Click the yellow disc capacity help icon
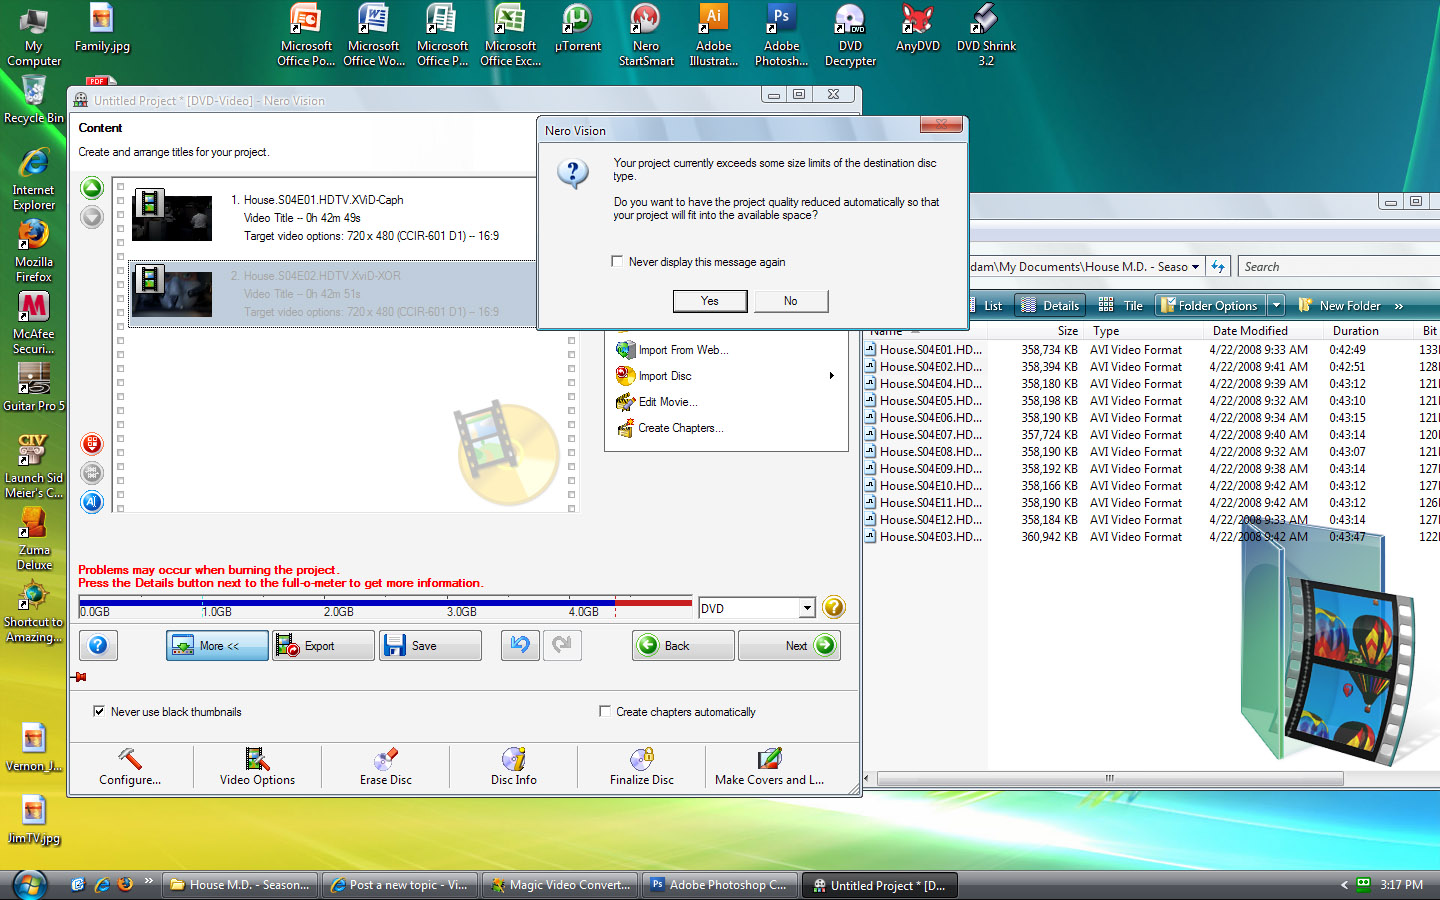The height and width of the screenshot is (900, 1440). click(x=834, y=607)
